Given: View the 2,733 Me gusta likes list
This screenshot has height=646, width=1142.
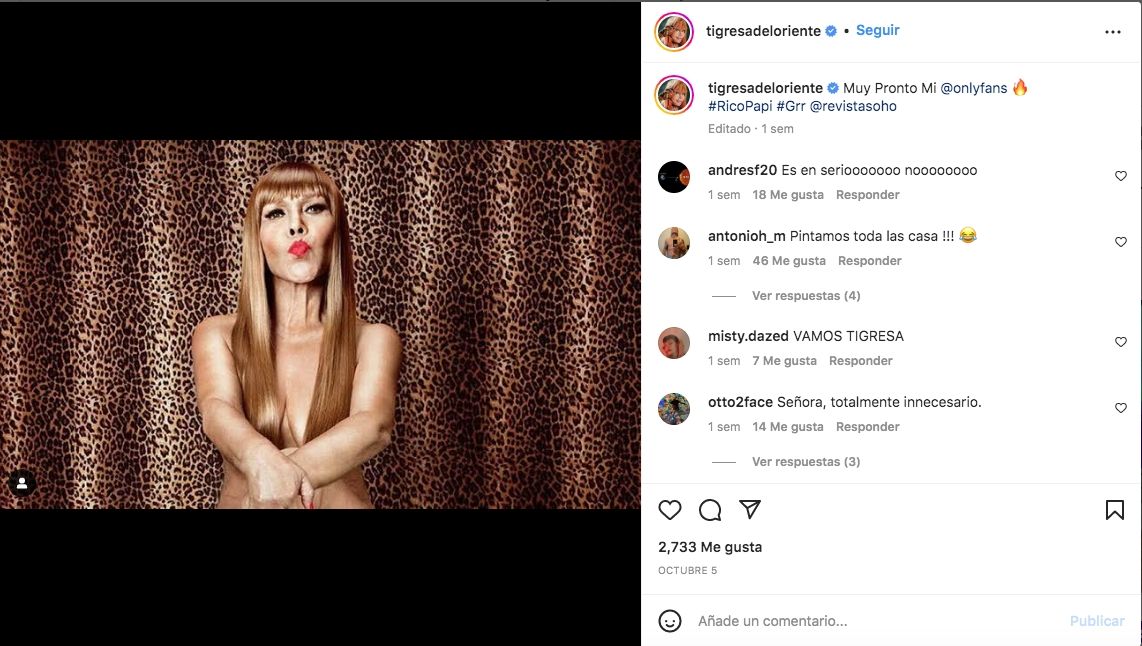Looking at the screenshot, I should click(710, 547).
